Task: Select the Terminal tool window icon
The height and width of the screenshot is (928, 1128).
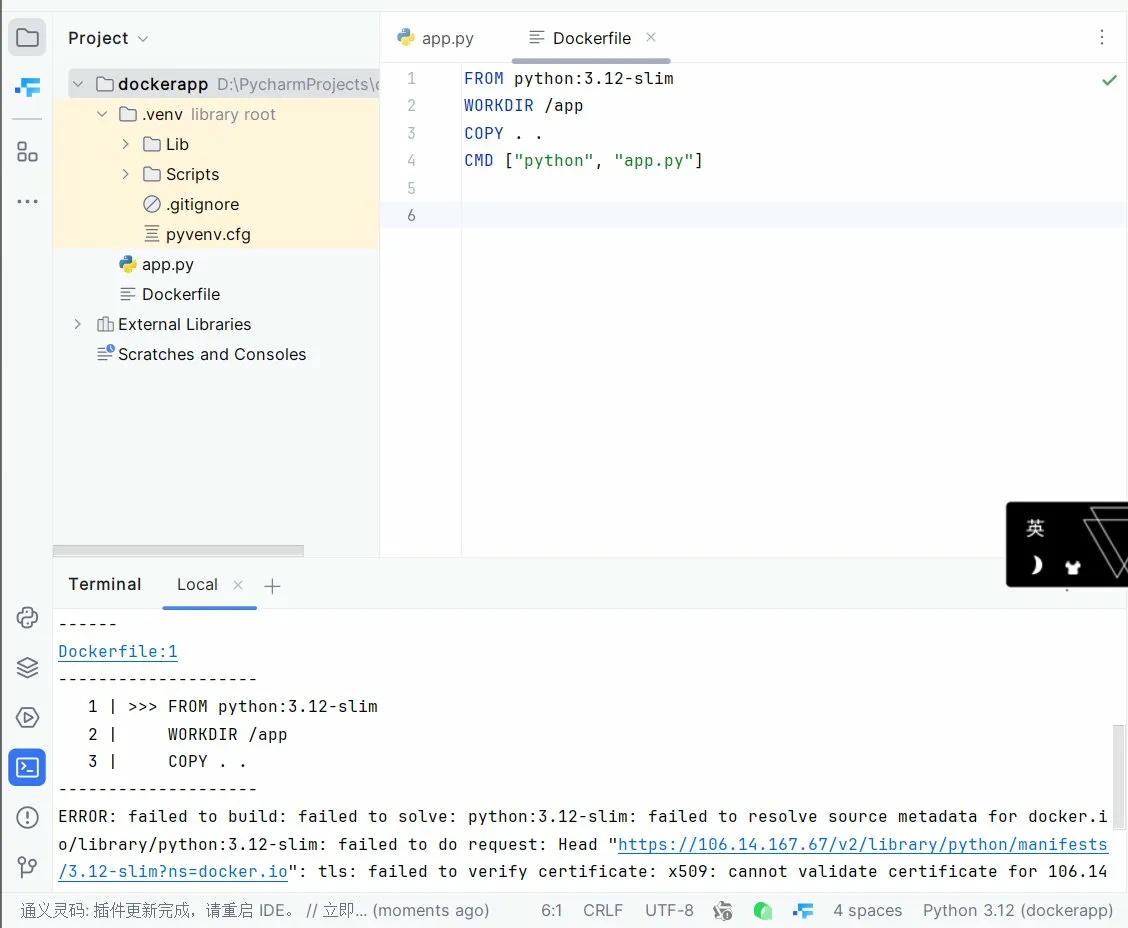Action: [27, 768]
